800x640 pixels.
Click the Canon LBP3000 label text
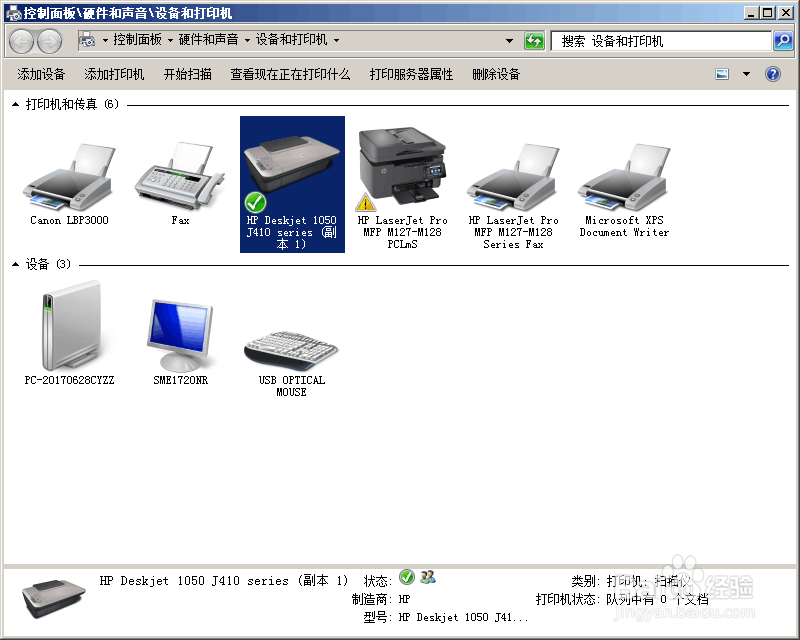click(69, 220)
